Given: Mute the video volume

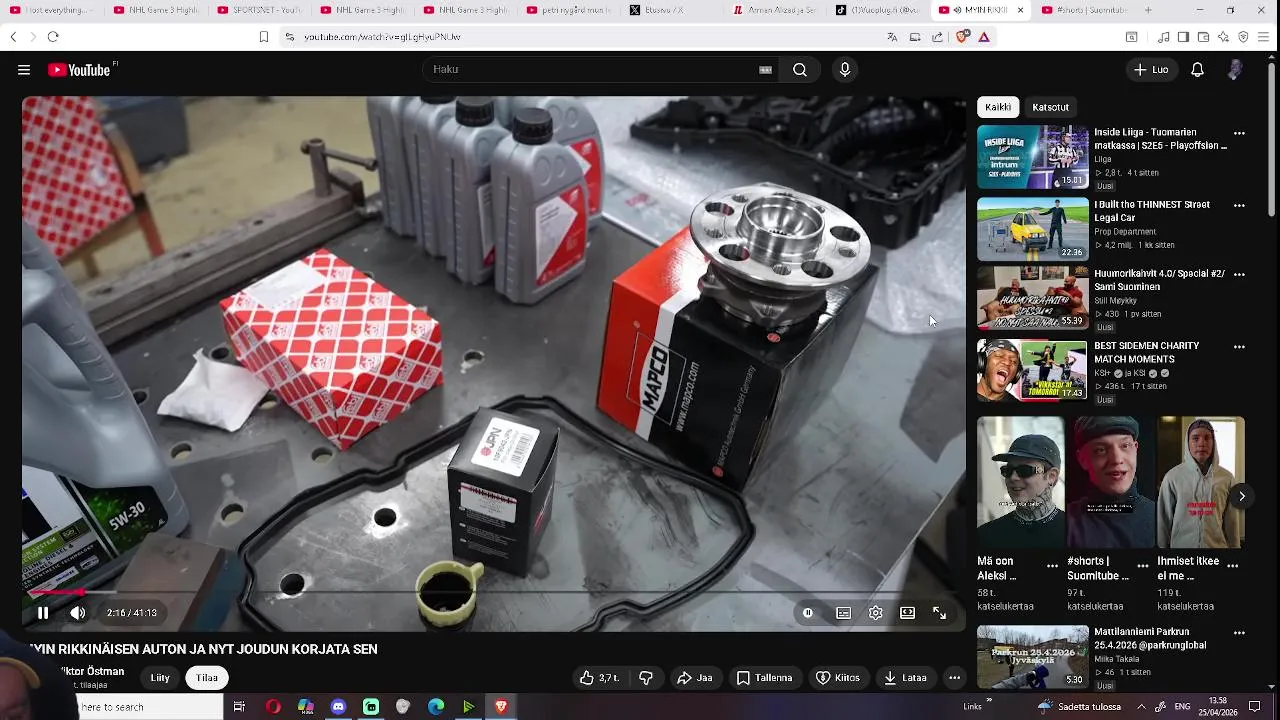Looking at the screenshot, I should pyautogui.click(x=77, y=613).
